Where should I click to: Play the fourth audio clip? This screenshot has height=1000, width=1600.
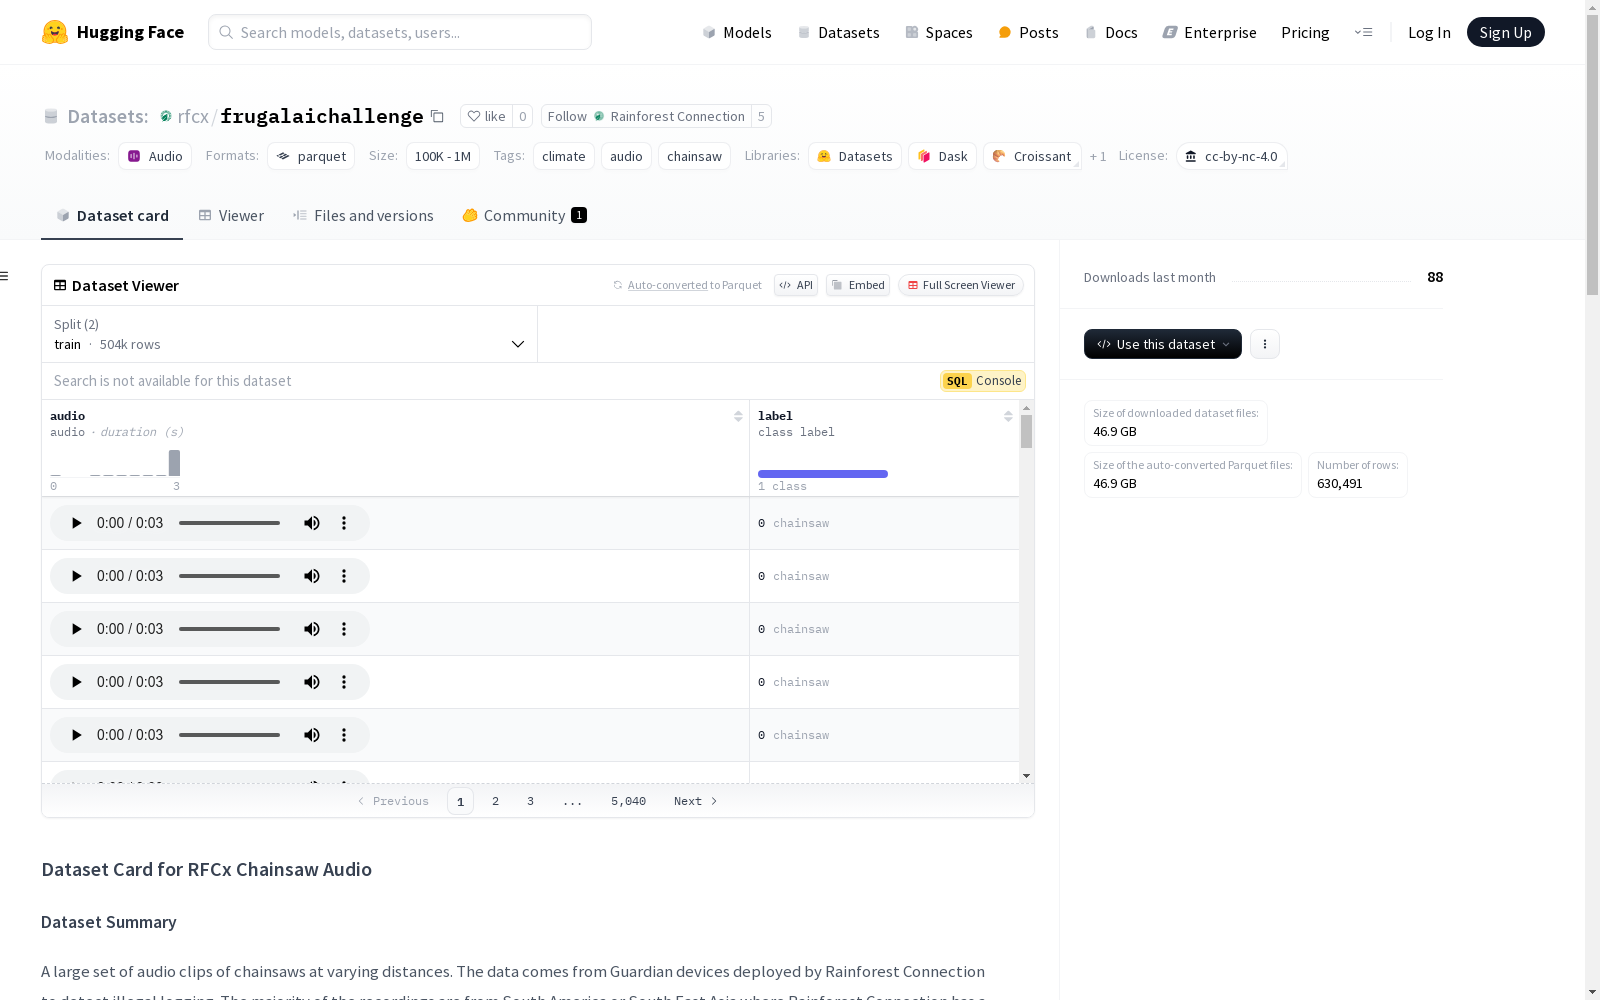coord(76,682)
